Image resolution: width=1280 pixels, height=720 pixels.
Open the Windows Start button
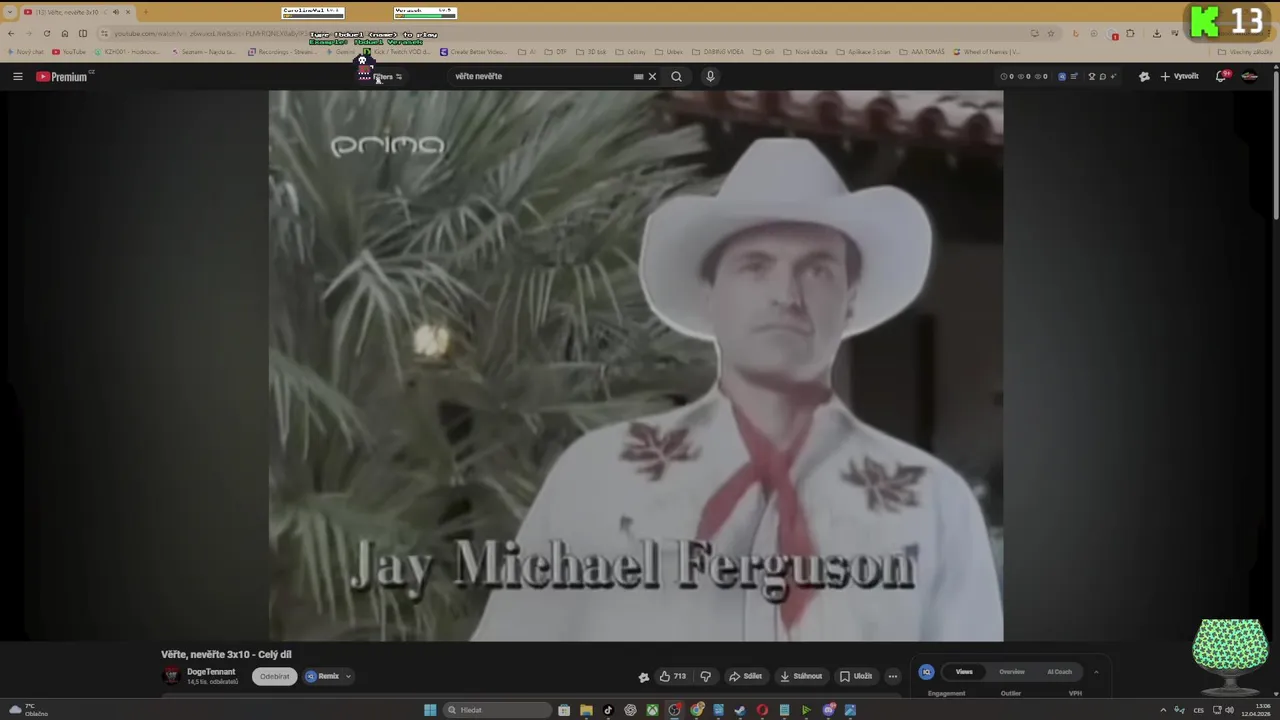[430, 710]
